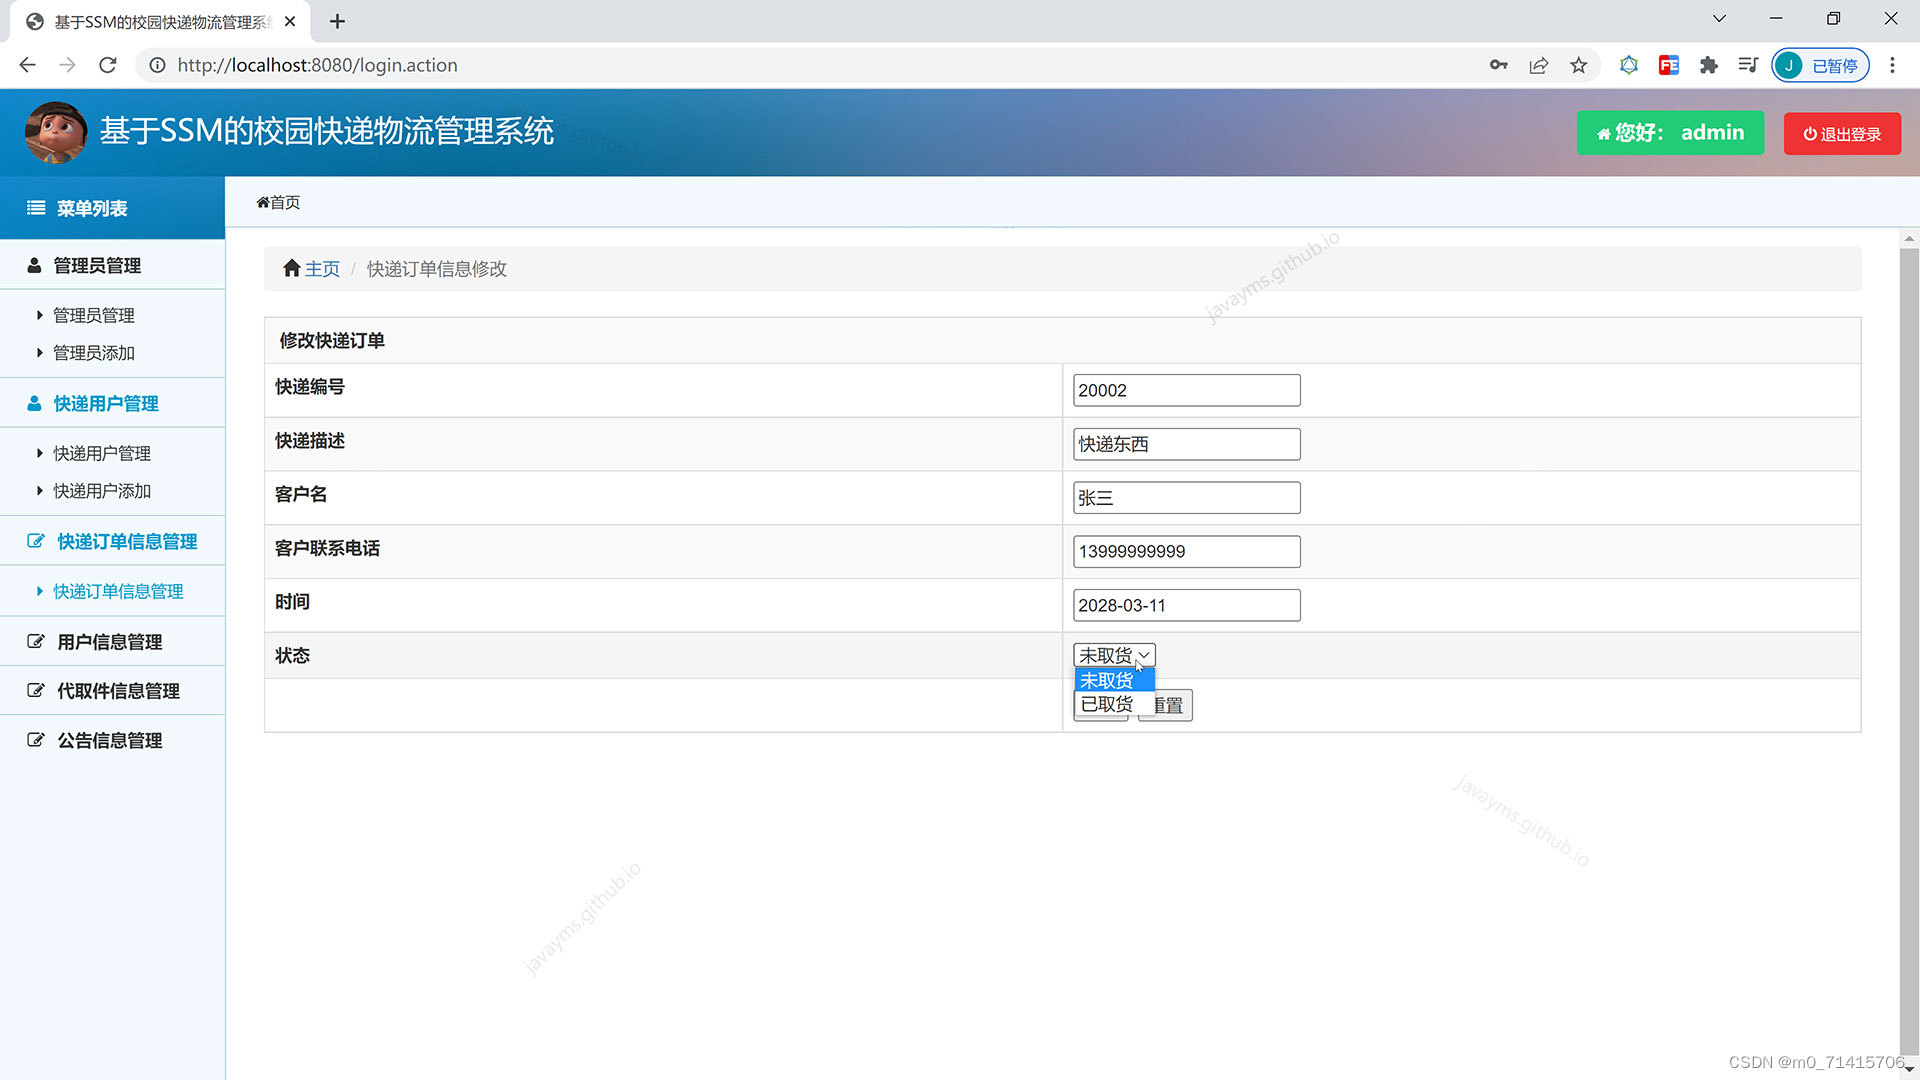Reload the page with refresh icon

click(108, 66)
